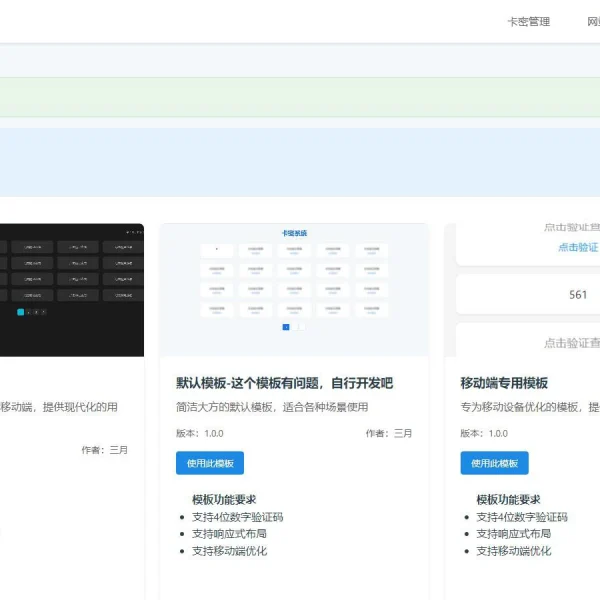
Task: Click the 提供现代化的用 description in dark template card
Action: [59, 407]
